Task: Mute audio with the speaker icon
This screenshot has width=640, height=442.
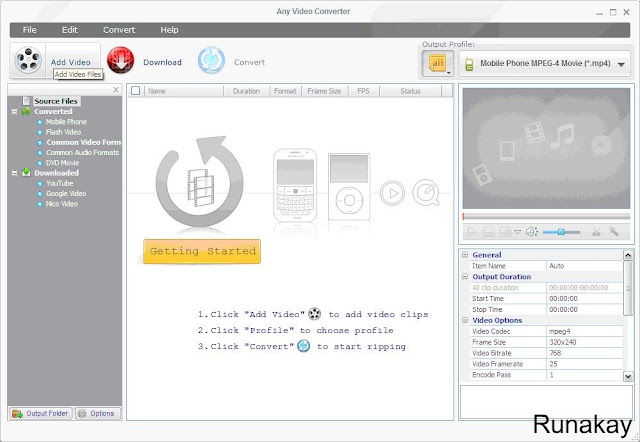Action: 531,232
